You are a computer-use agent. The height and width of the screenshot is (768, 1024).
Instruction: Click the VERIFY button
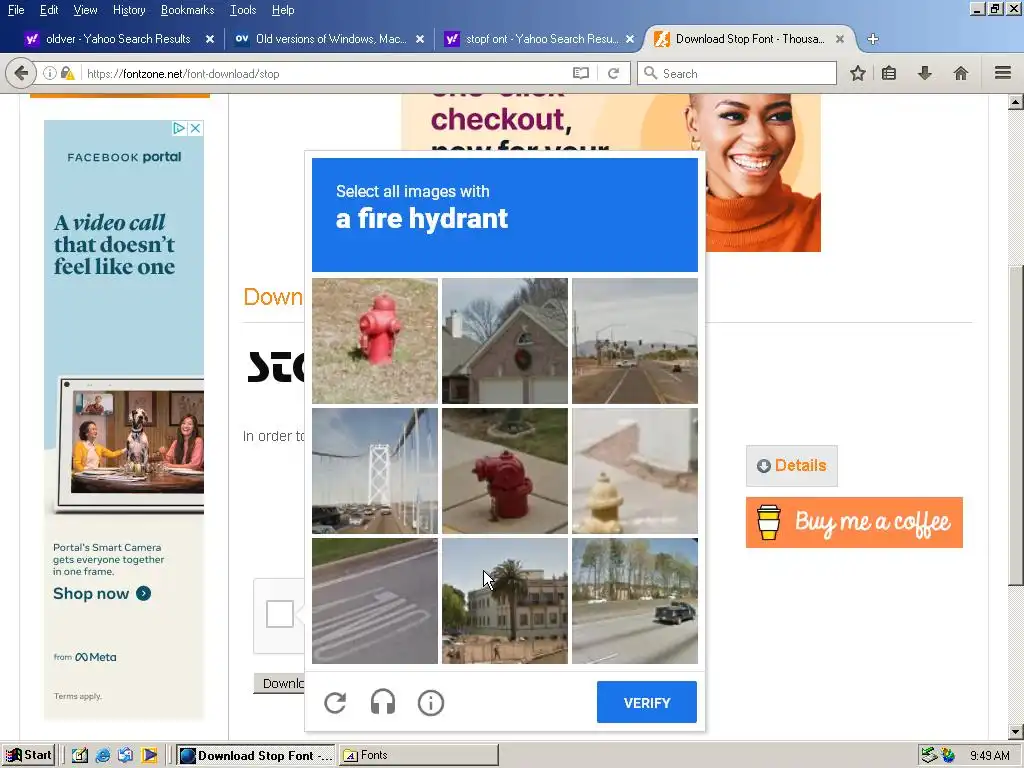647,702
